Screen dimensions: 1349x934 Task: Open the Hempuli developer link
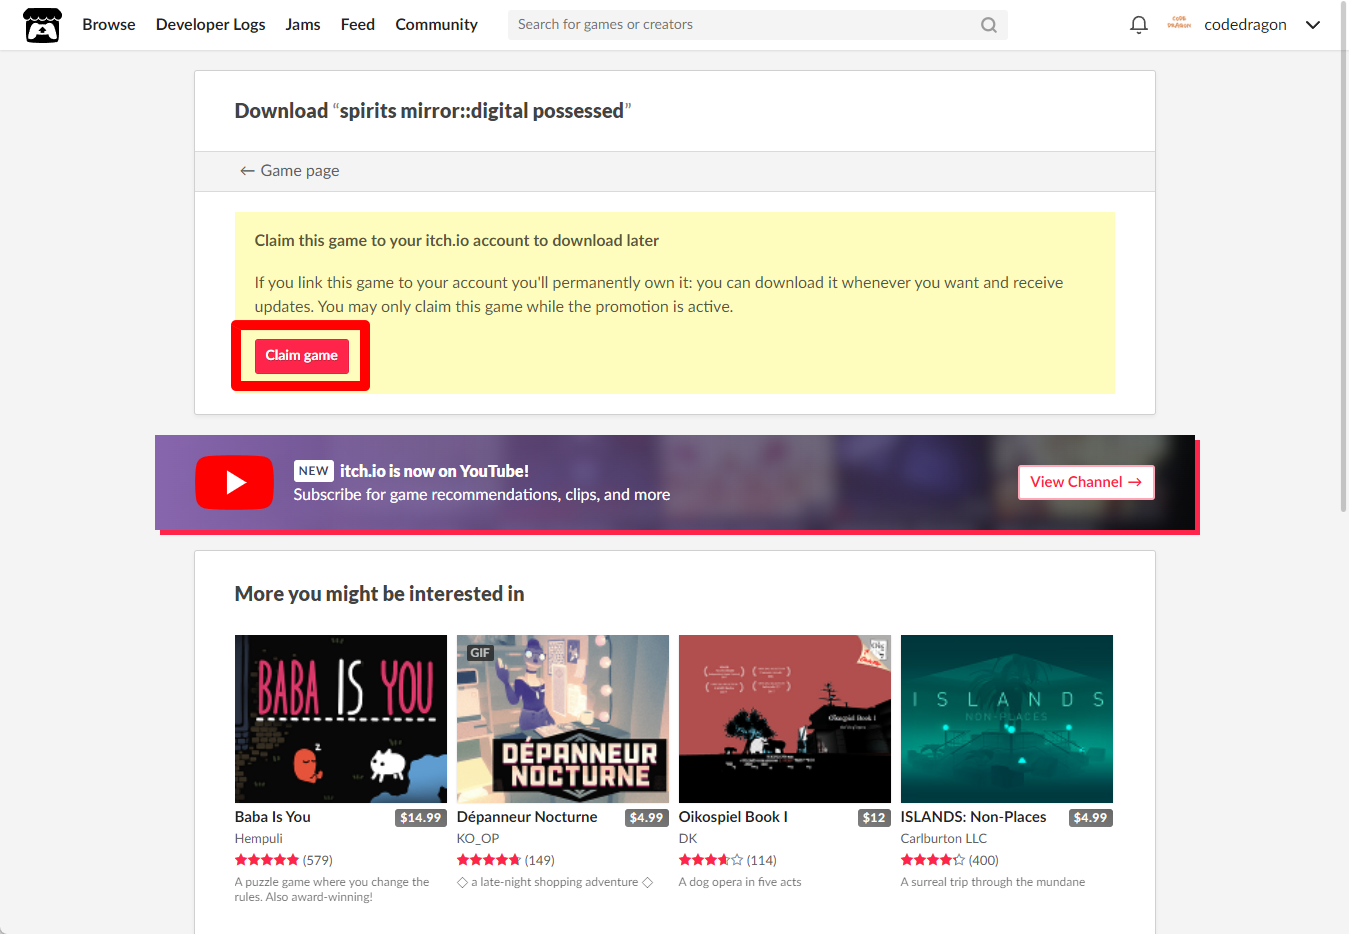[x=259, y=839]
